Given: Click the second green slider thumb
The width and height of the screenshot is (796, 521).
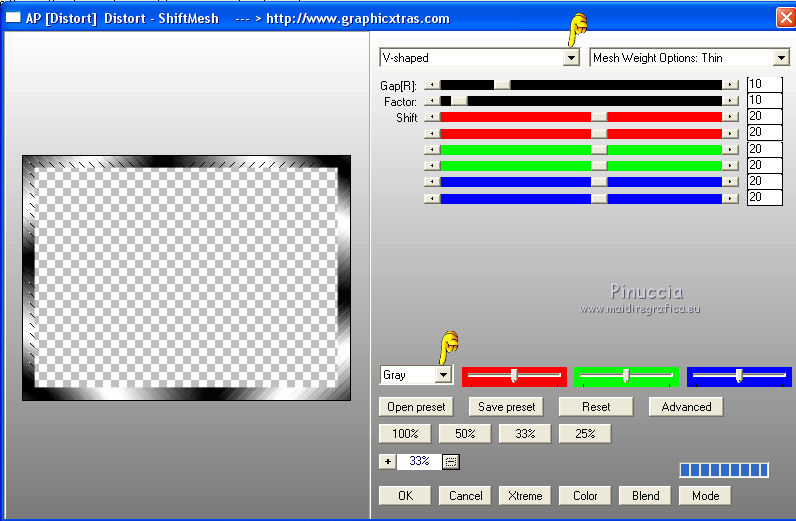Looking at the screenshot, I should click(599, 166).
